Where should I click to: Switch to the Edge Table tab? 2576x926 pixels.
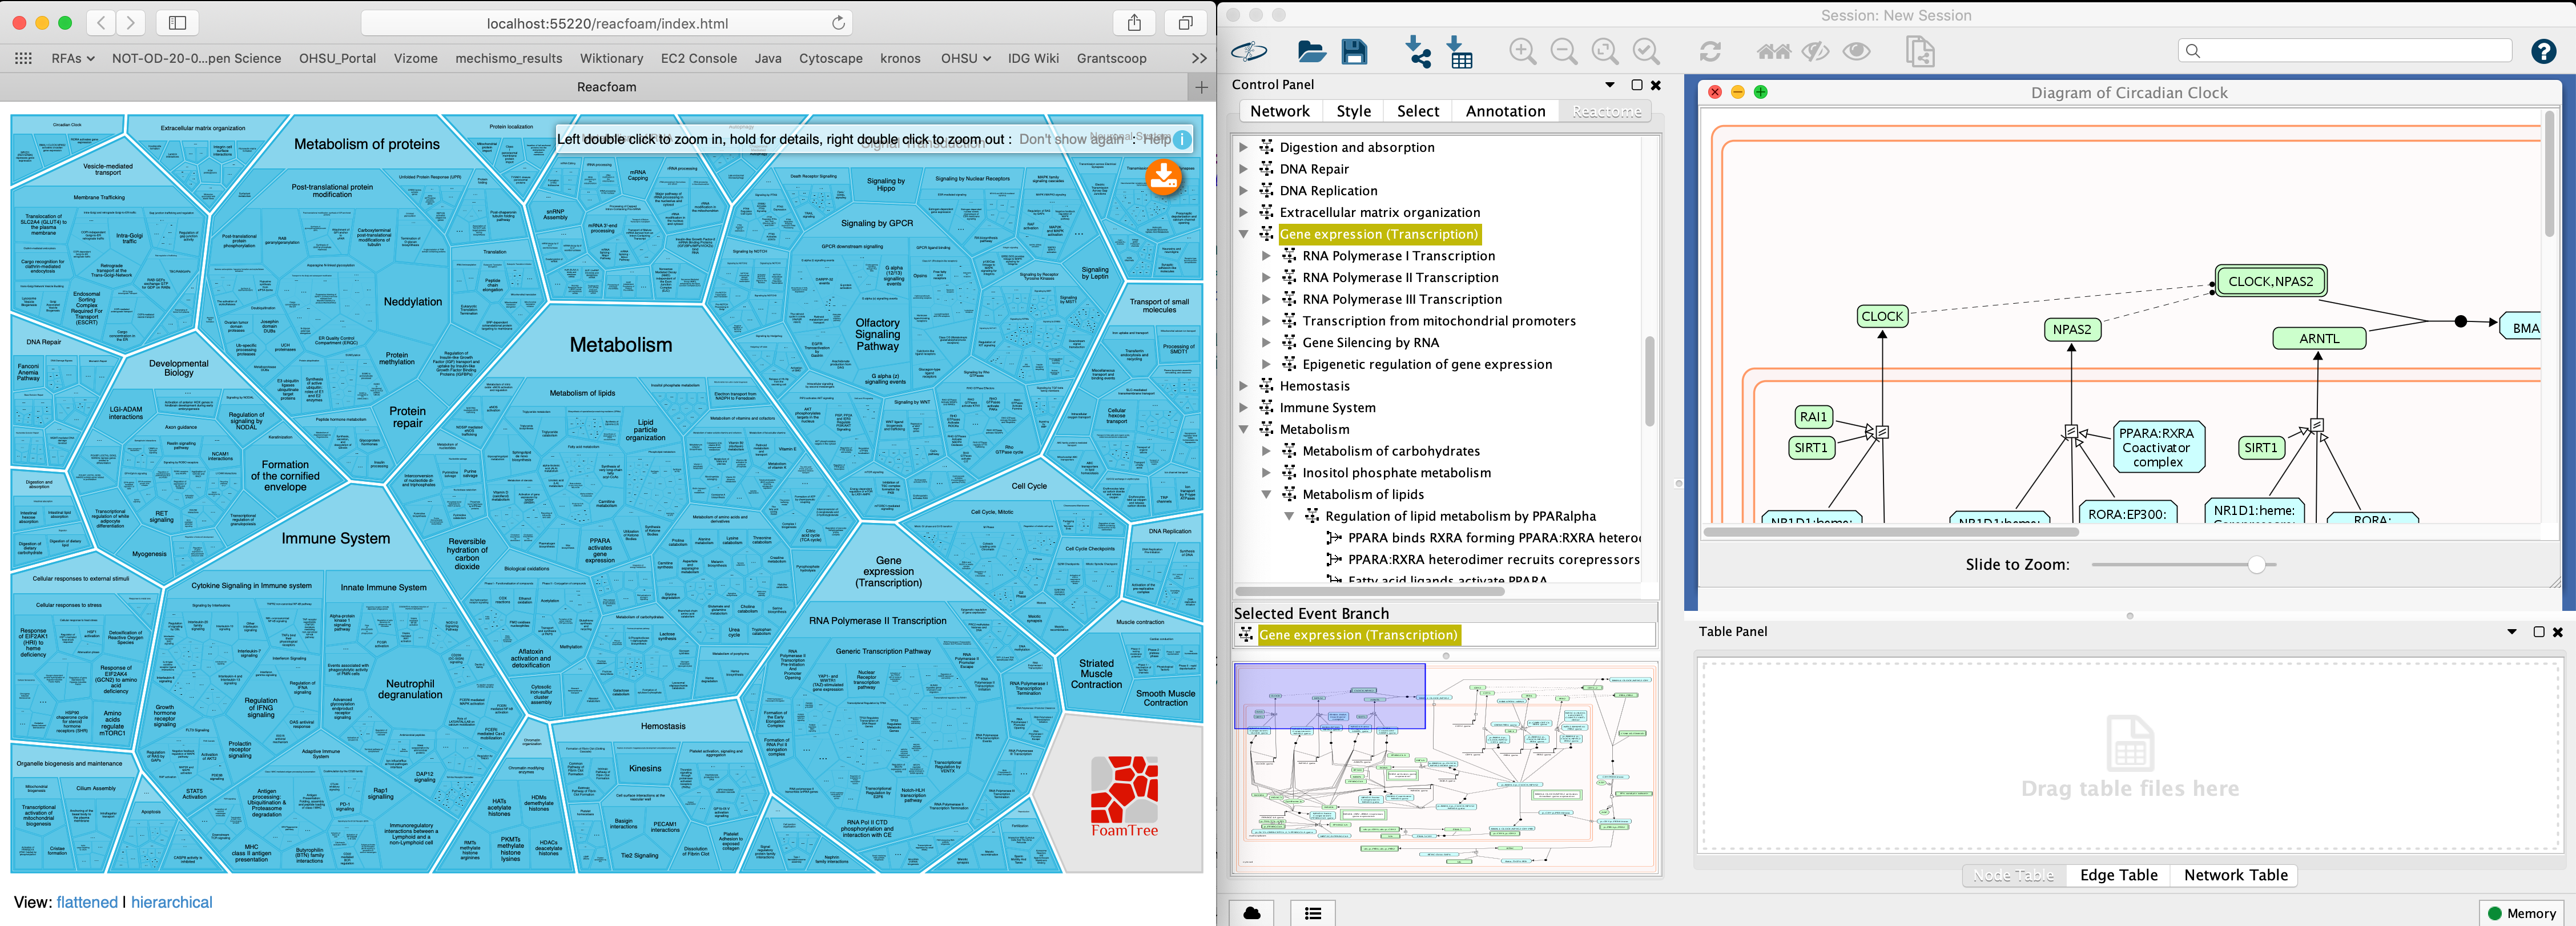click(2118, 875)
